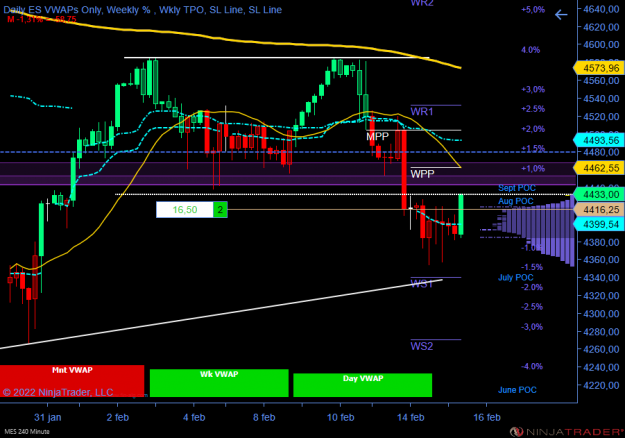
Task: Select the 4416,25 tan price tag
Action: [599, 210]
